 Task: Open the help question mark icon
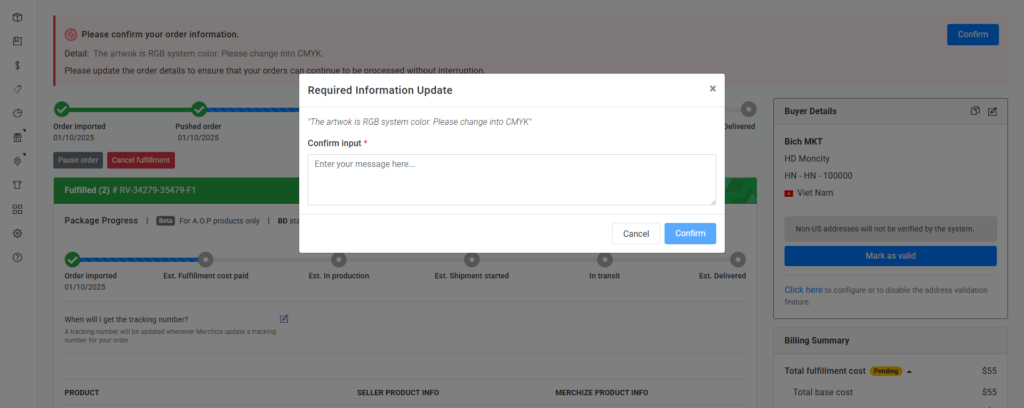click(17, 257)
